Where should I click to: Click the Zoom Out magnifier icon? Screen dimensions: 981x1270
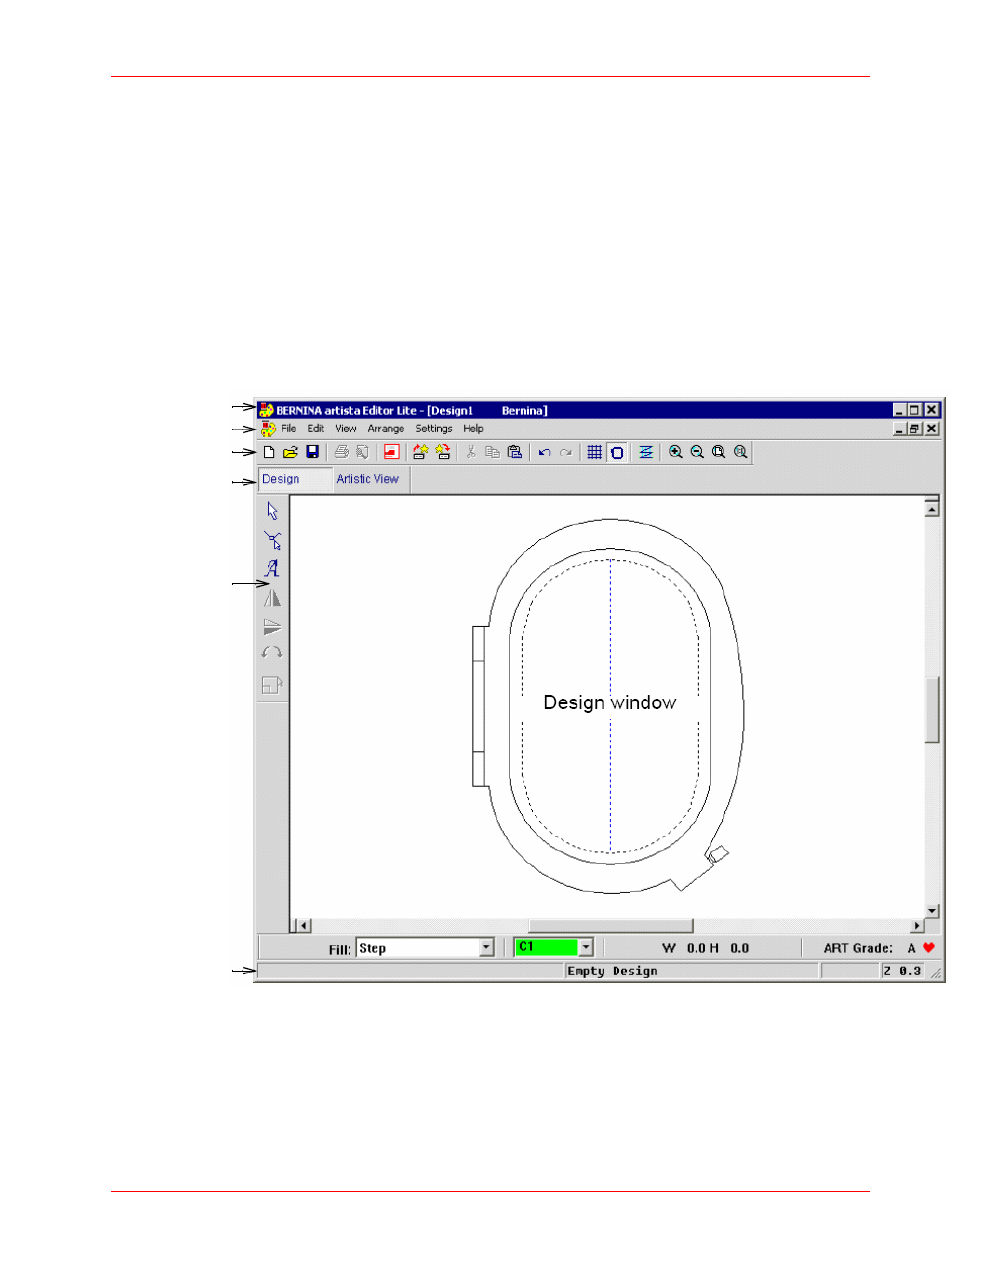[697, 452]
